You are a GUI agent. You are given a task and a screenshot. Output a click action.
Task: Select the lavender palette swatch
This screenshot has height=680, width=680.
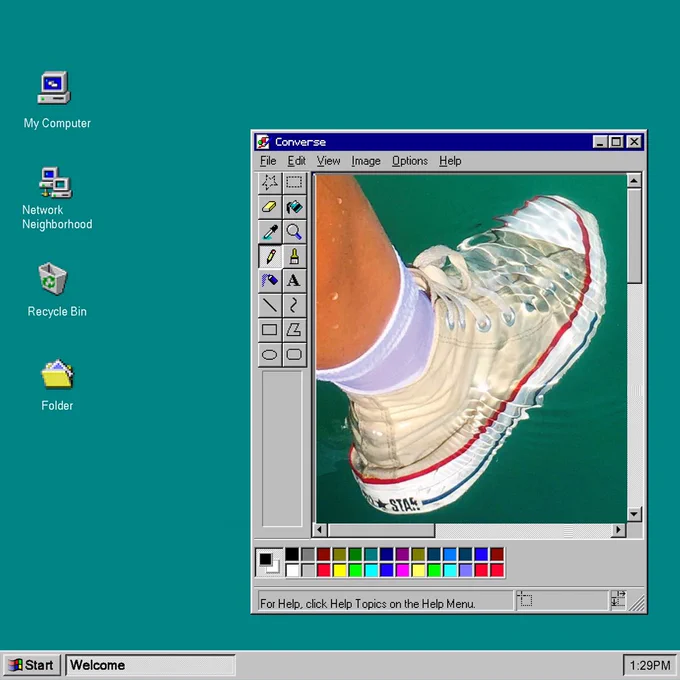(465, 570)
